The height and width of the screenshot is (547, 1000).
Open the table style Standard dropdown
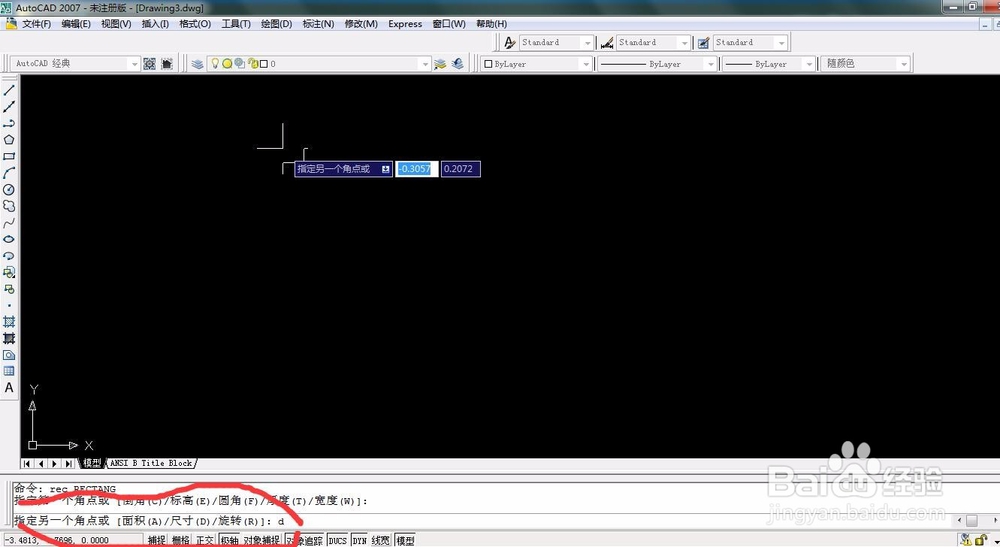pos(781,43)
